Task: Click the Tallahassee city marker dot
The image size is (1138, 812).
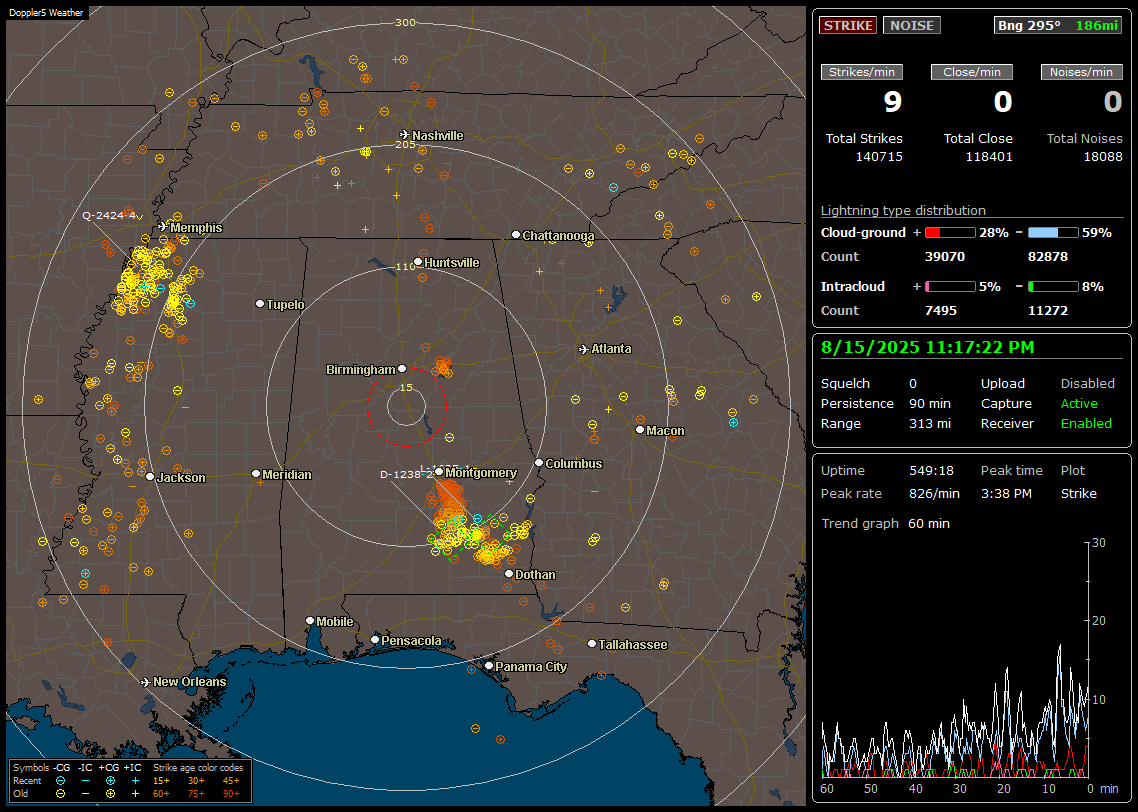Action: tap(592, 644)
